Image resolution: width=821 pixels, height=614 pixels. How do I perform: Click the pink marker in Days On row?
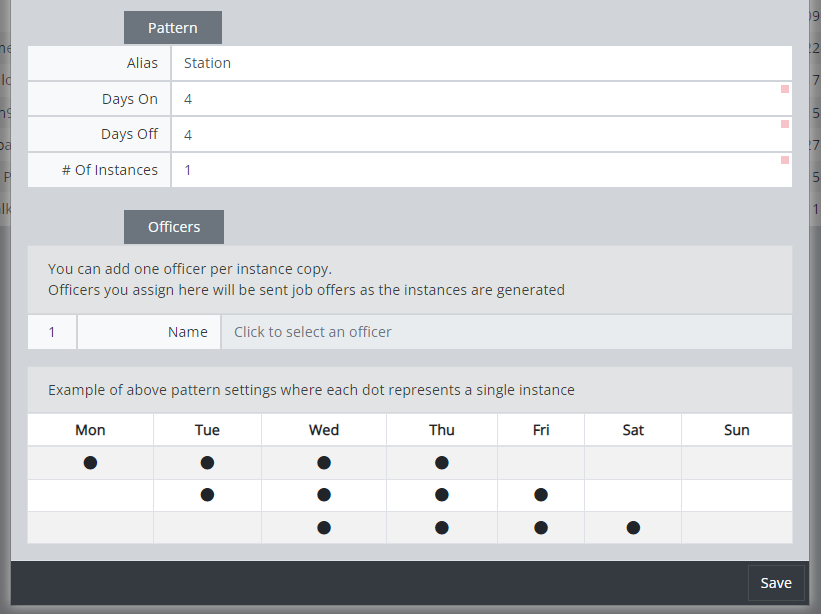pos(785,89)
